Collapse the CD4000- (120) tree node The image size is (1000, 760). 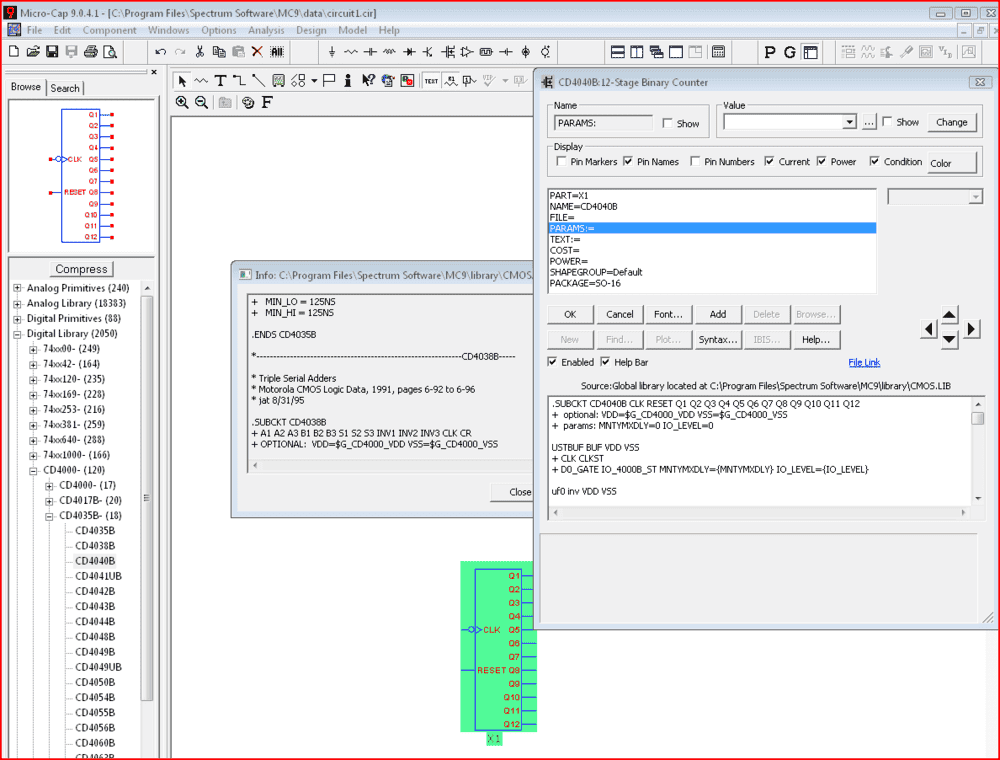pos(33,471)
